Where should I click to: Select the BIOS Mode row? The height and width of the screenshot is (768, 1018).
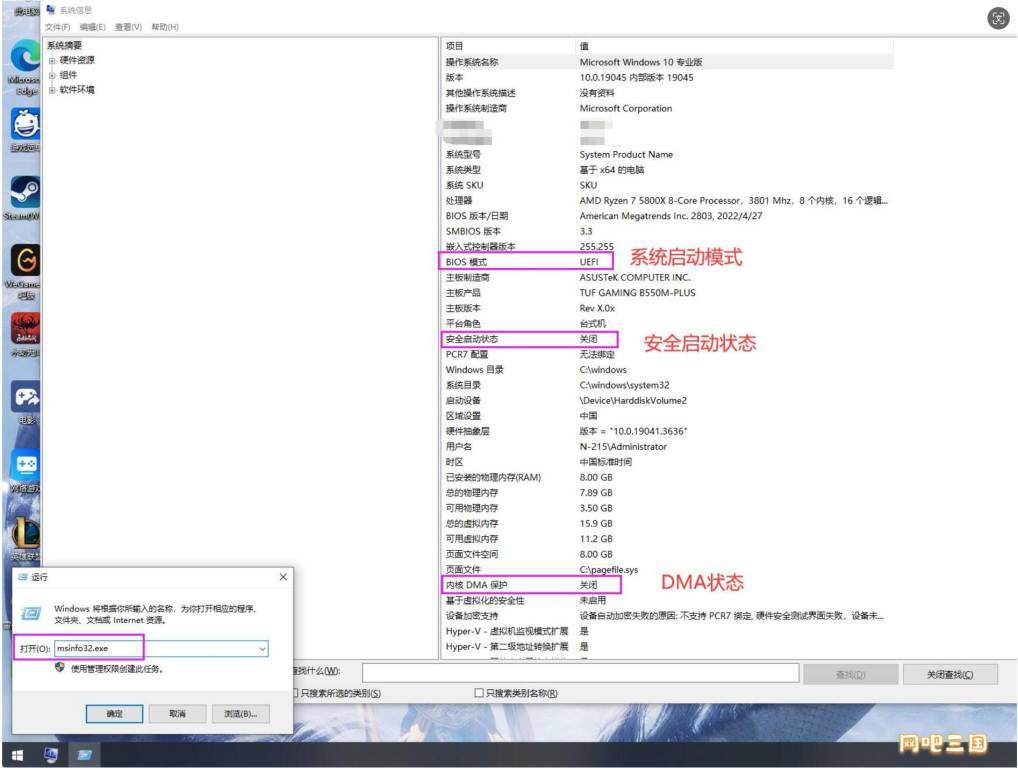click(x=667, y=262)
